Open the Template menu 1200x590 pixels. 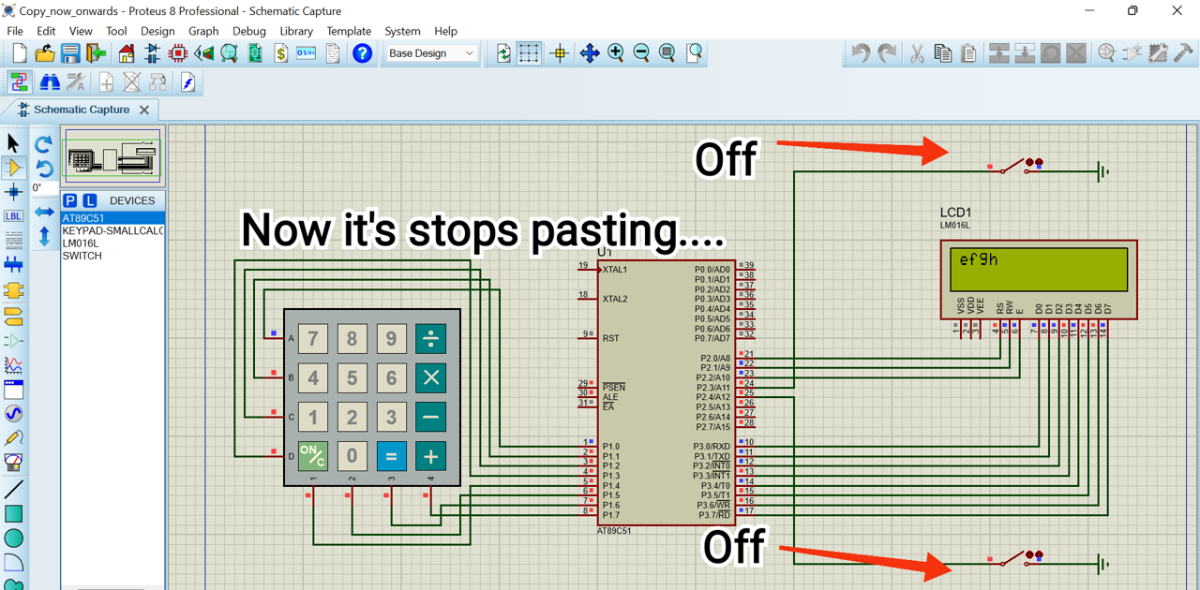(349, 31)
